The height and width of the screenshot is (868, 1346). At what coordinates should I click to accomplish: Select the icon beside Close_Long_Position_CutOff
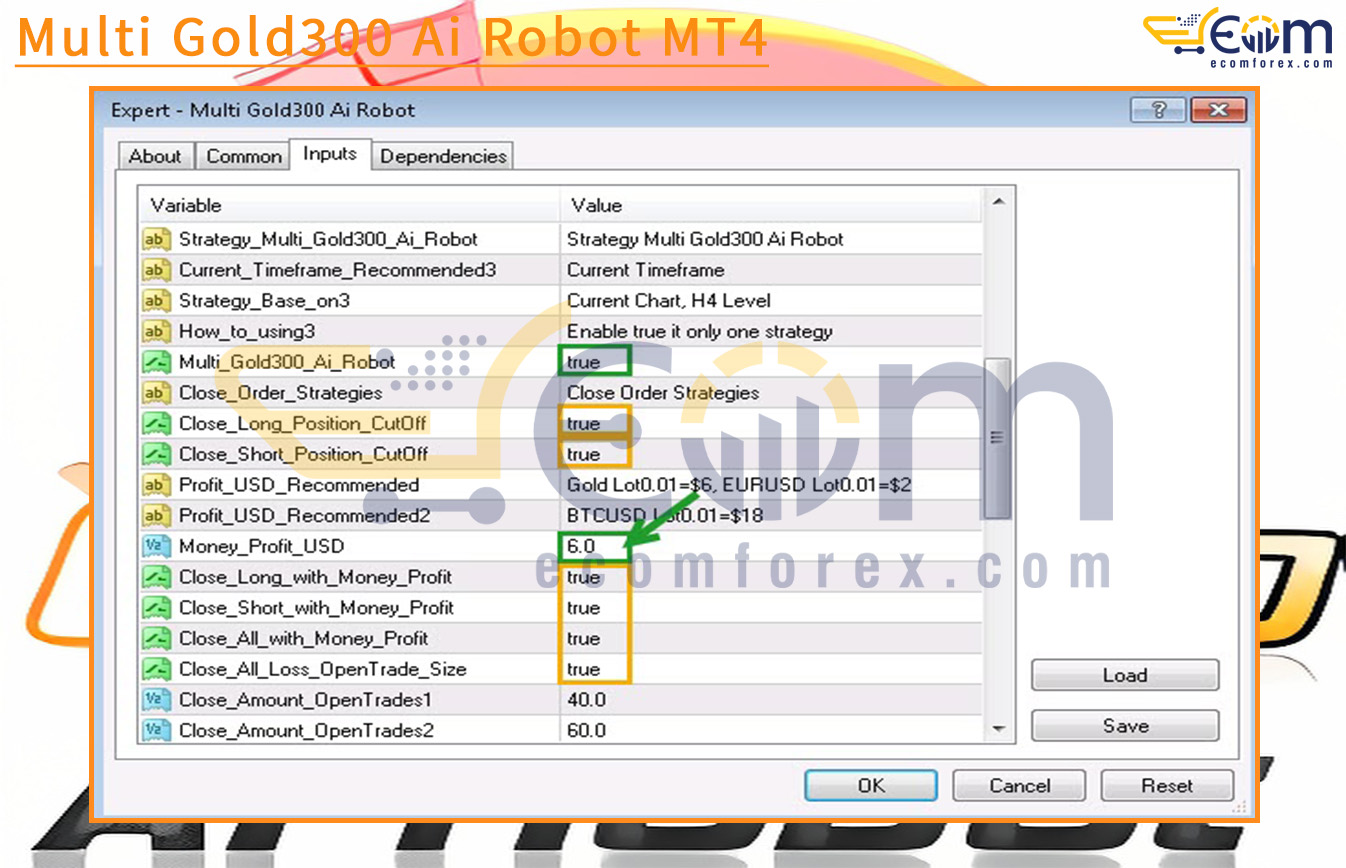(x=155, y=424)
